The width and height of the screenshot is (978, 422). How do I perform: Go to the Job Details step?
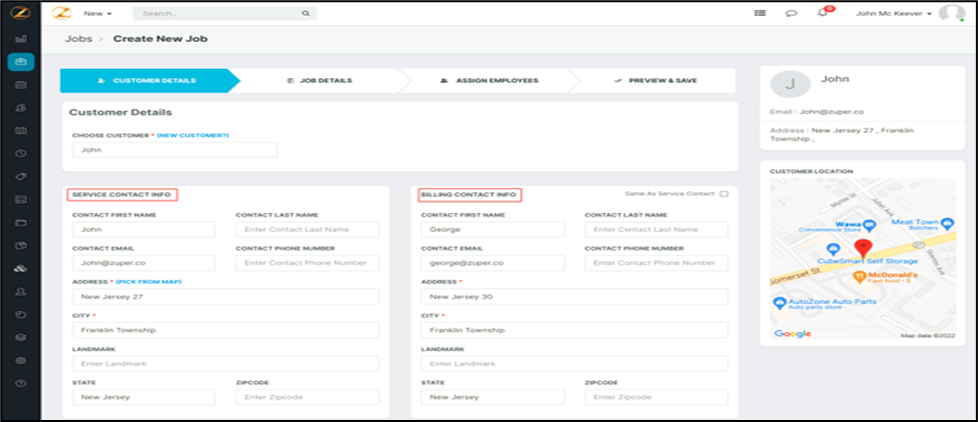[x=319, y=80]
